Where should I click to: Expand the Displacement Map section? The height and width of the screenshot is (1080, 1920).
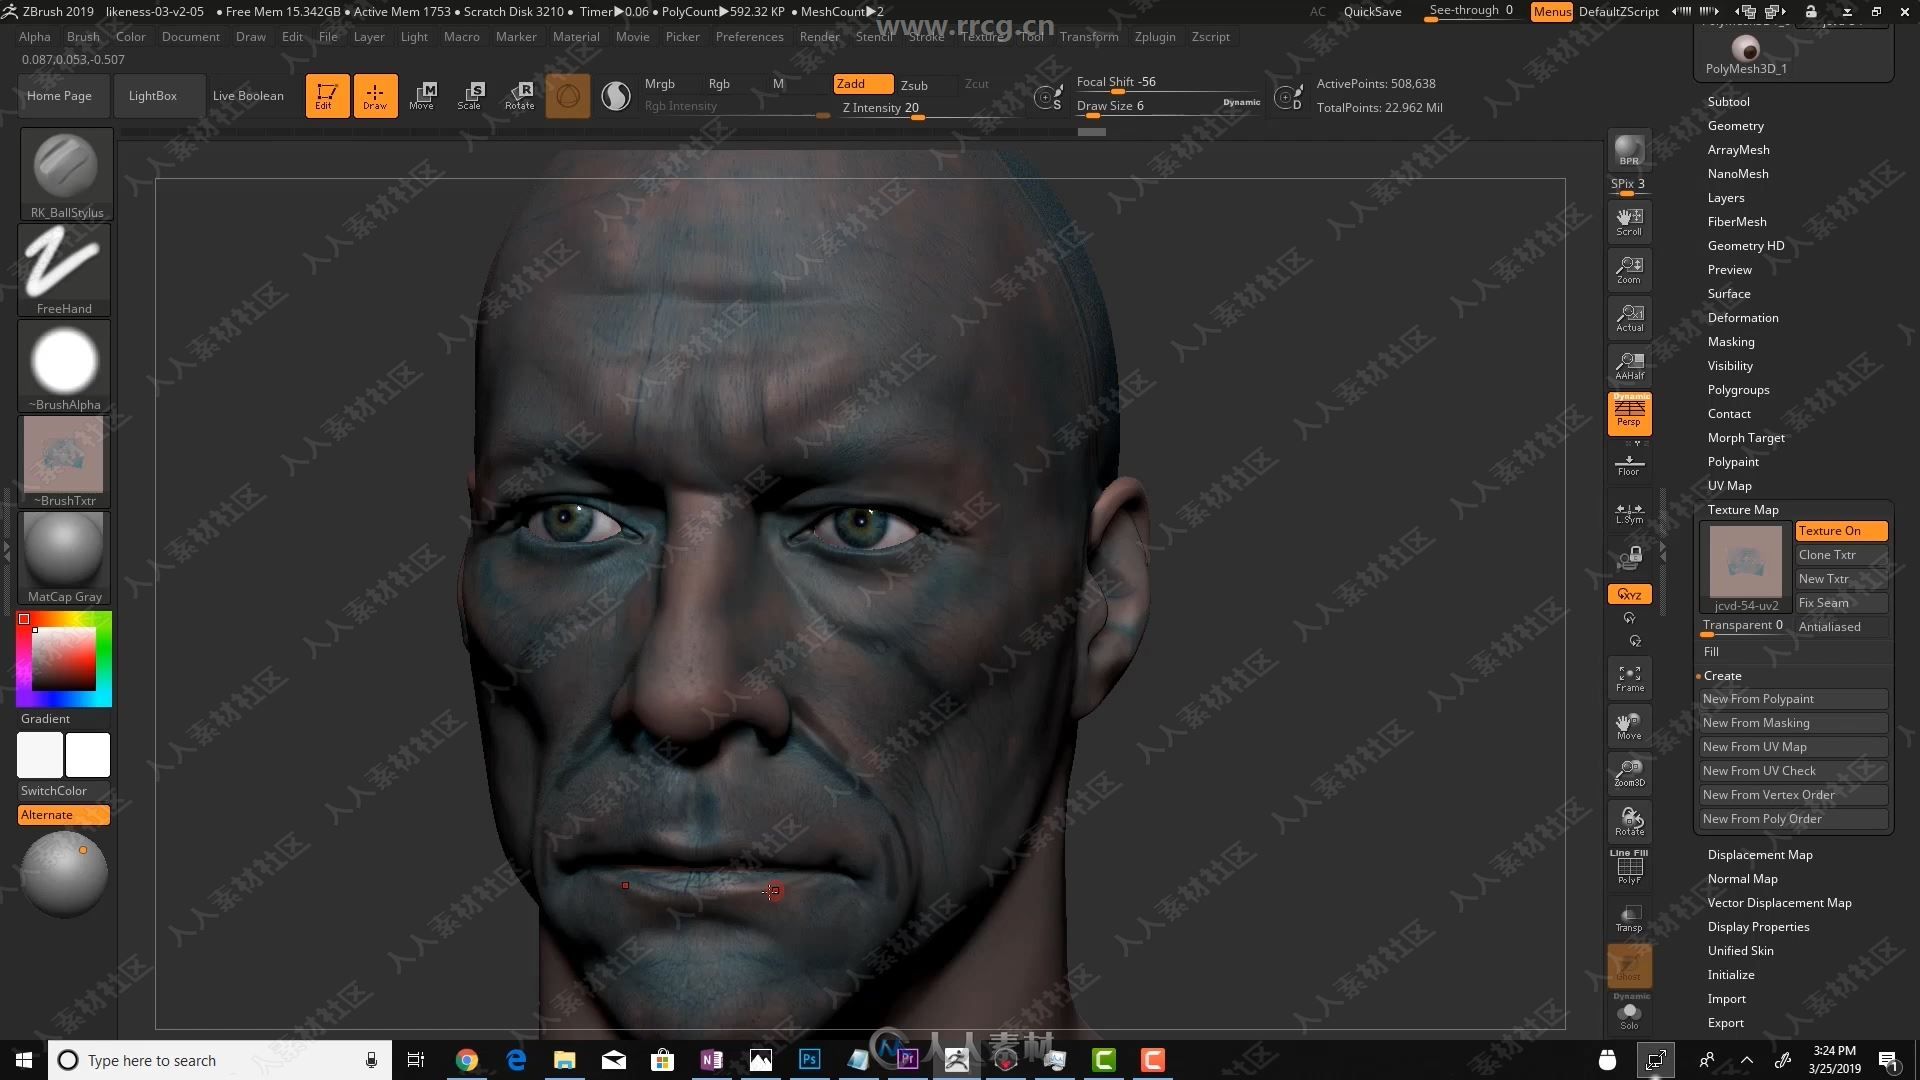point(1759,855)
